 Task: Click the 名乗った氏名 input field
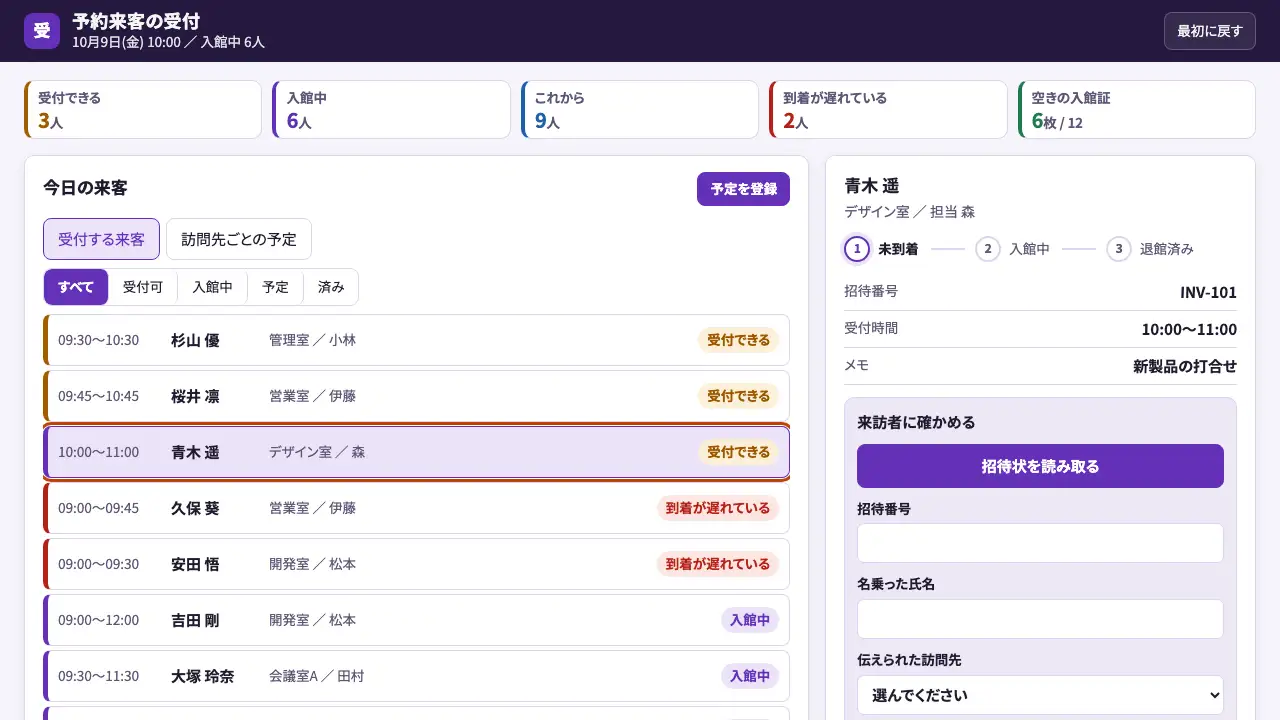coord(1040,619)
